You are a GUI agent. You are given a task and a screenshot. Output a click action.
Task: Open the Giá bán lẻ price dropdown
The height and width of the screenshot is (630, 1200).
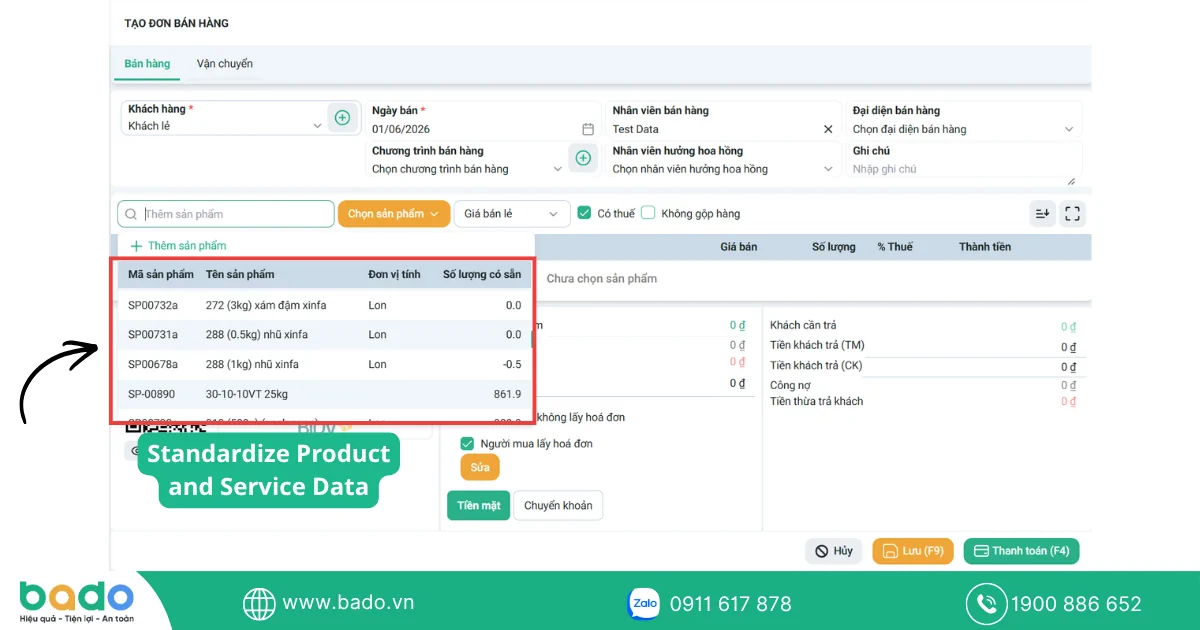coord(512,214)
